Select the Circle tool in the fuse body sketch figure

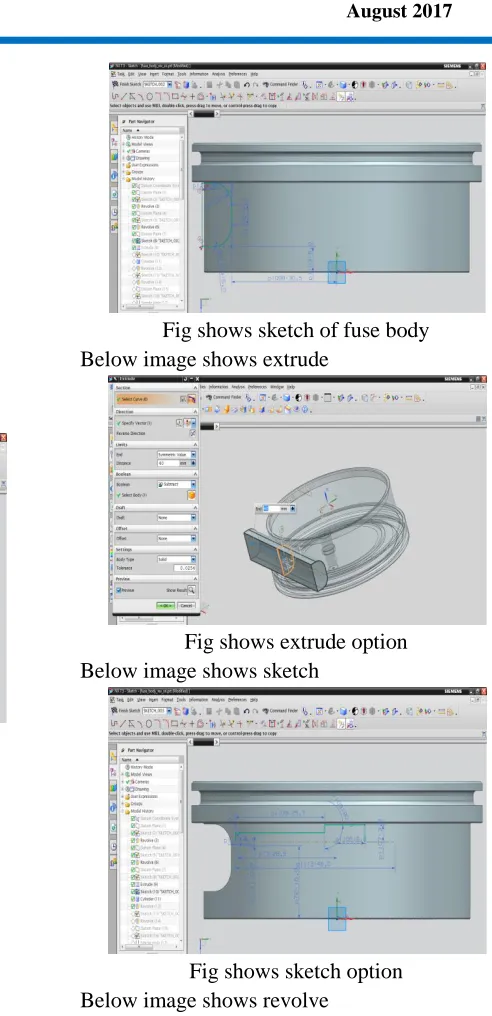(x=148, y=97)
